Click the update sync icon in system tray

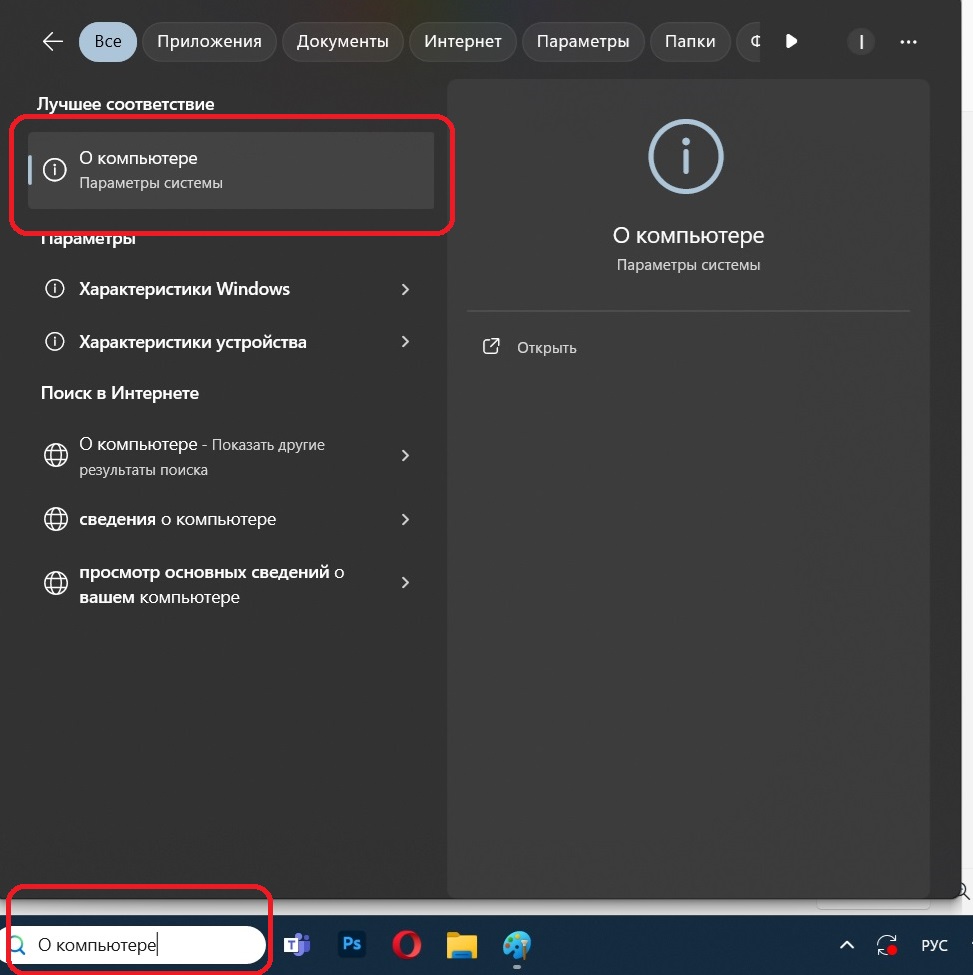point(886,944)
